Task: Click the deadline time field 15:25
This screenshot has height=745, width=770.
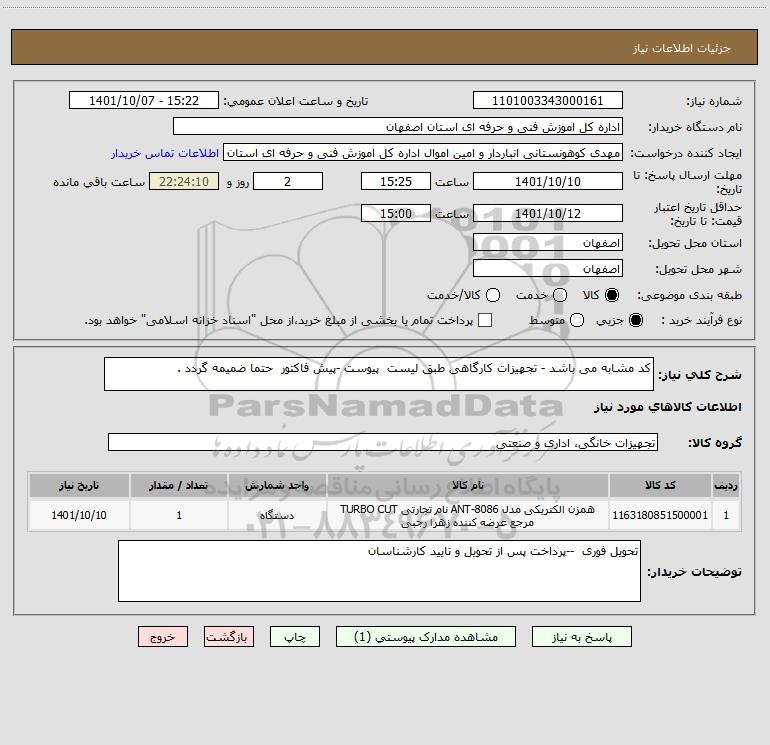Action: pyautogui.click(x=396, y=181)
